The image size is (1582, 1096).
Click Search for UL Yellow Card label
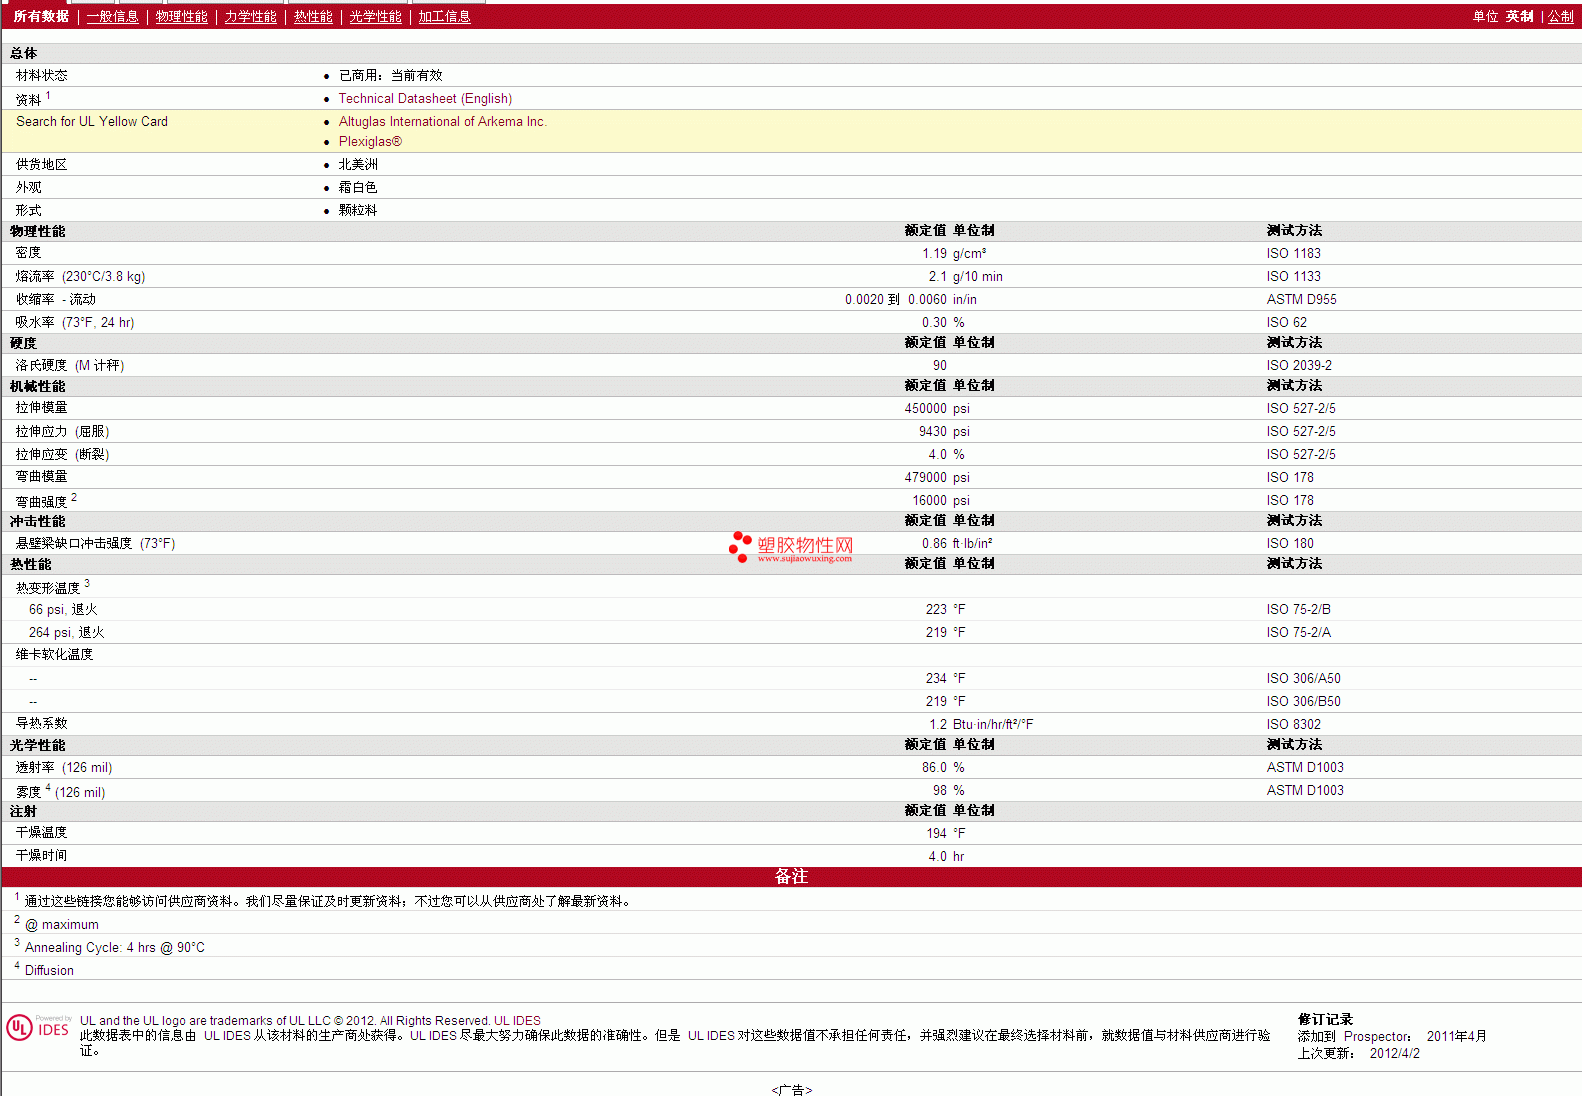point(92,122)
